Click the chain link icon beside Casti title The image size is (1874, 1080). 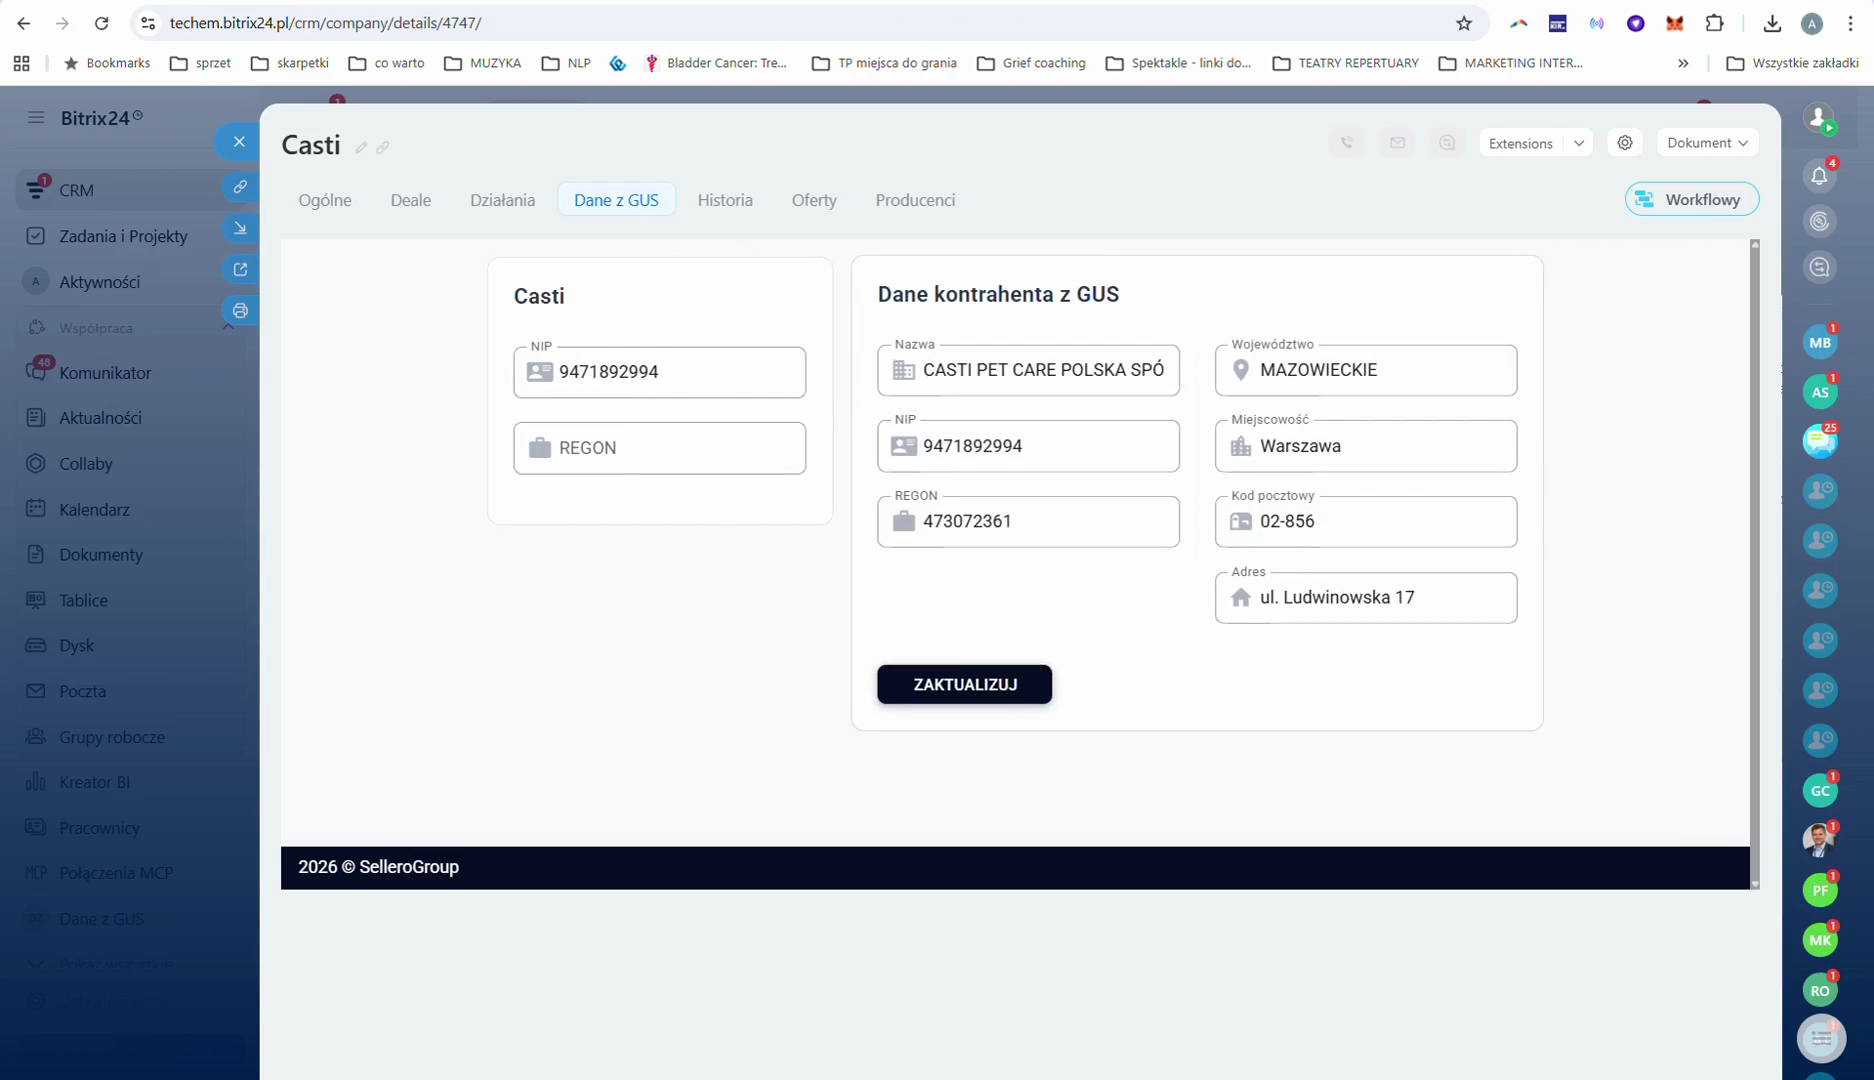pyautogui.click(x=382, y=147)
